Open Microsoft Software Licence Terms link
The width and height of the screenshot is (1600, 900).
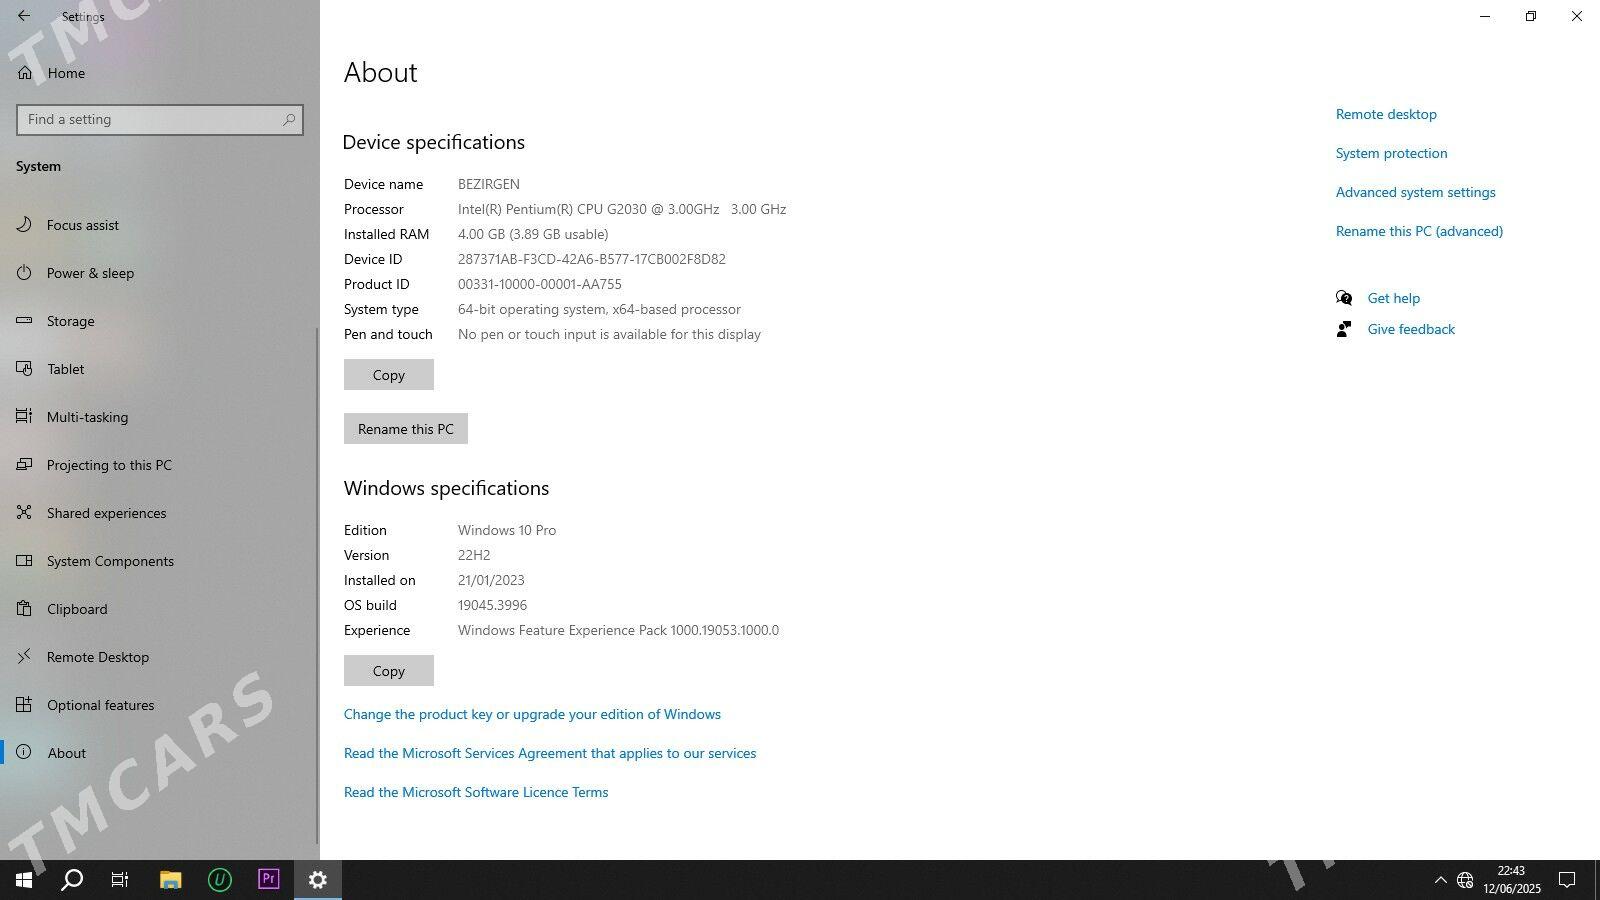coord(476,792)
